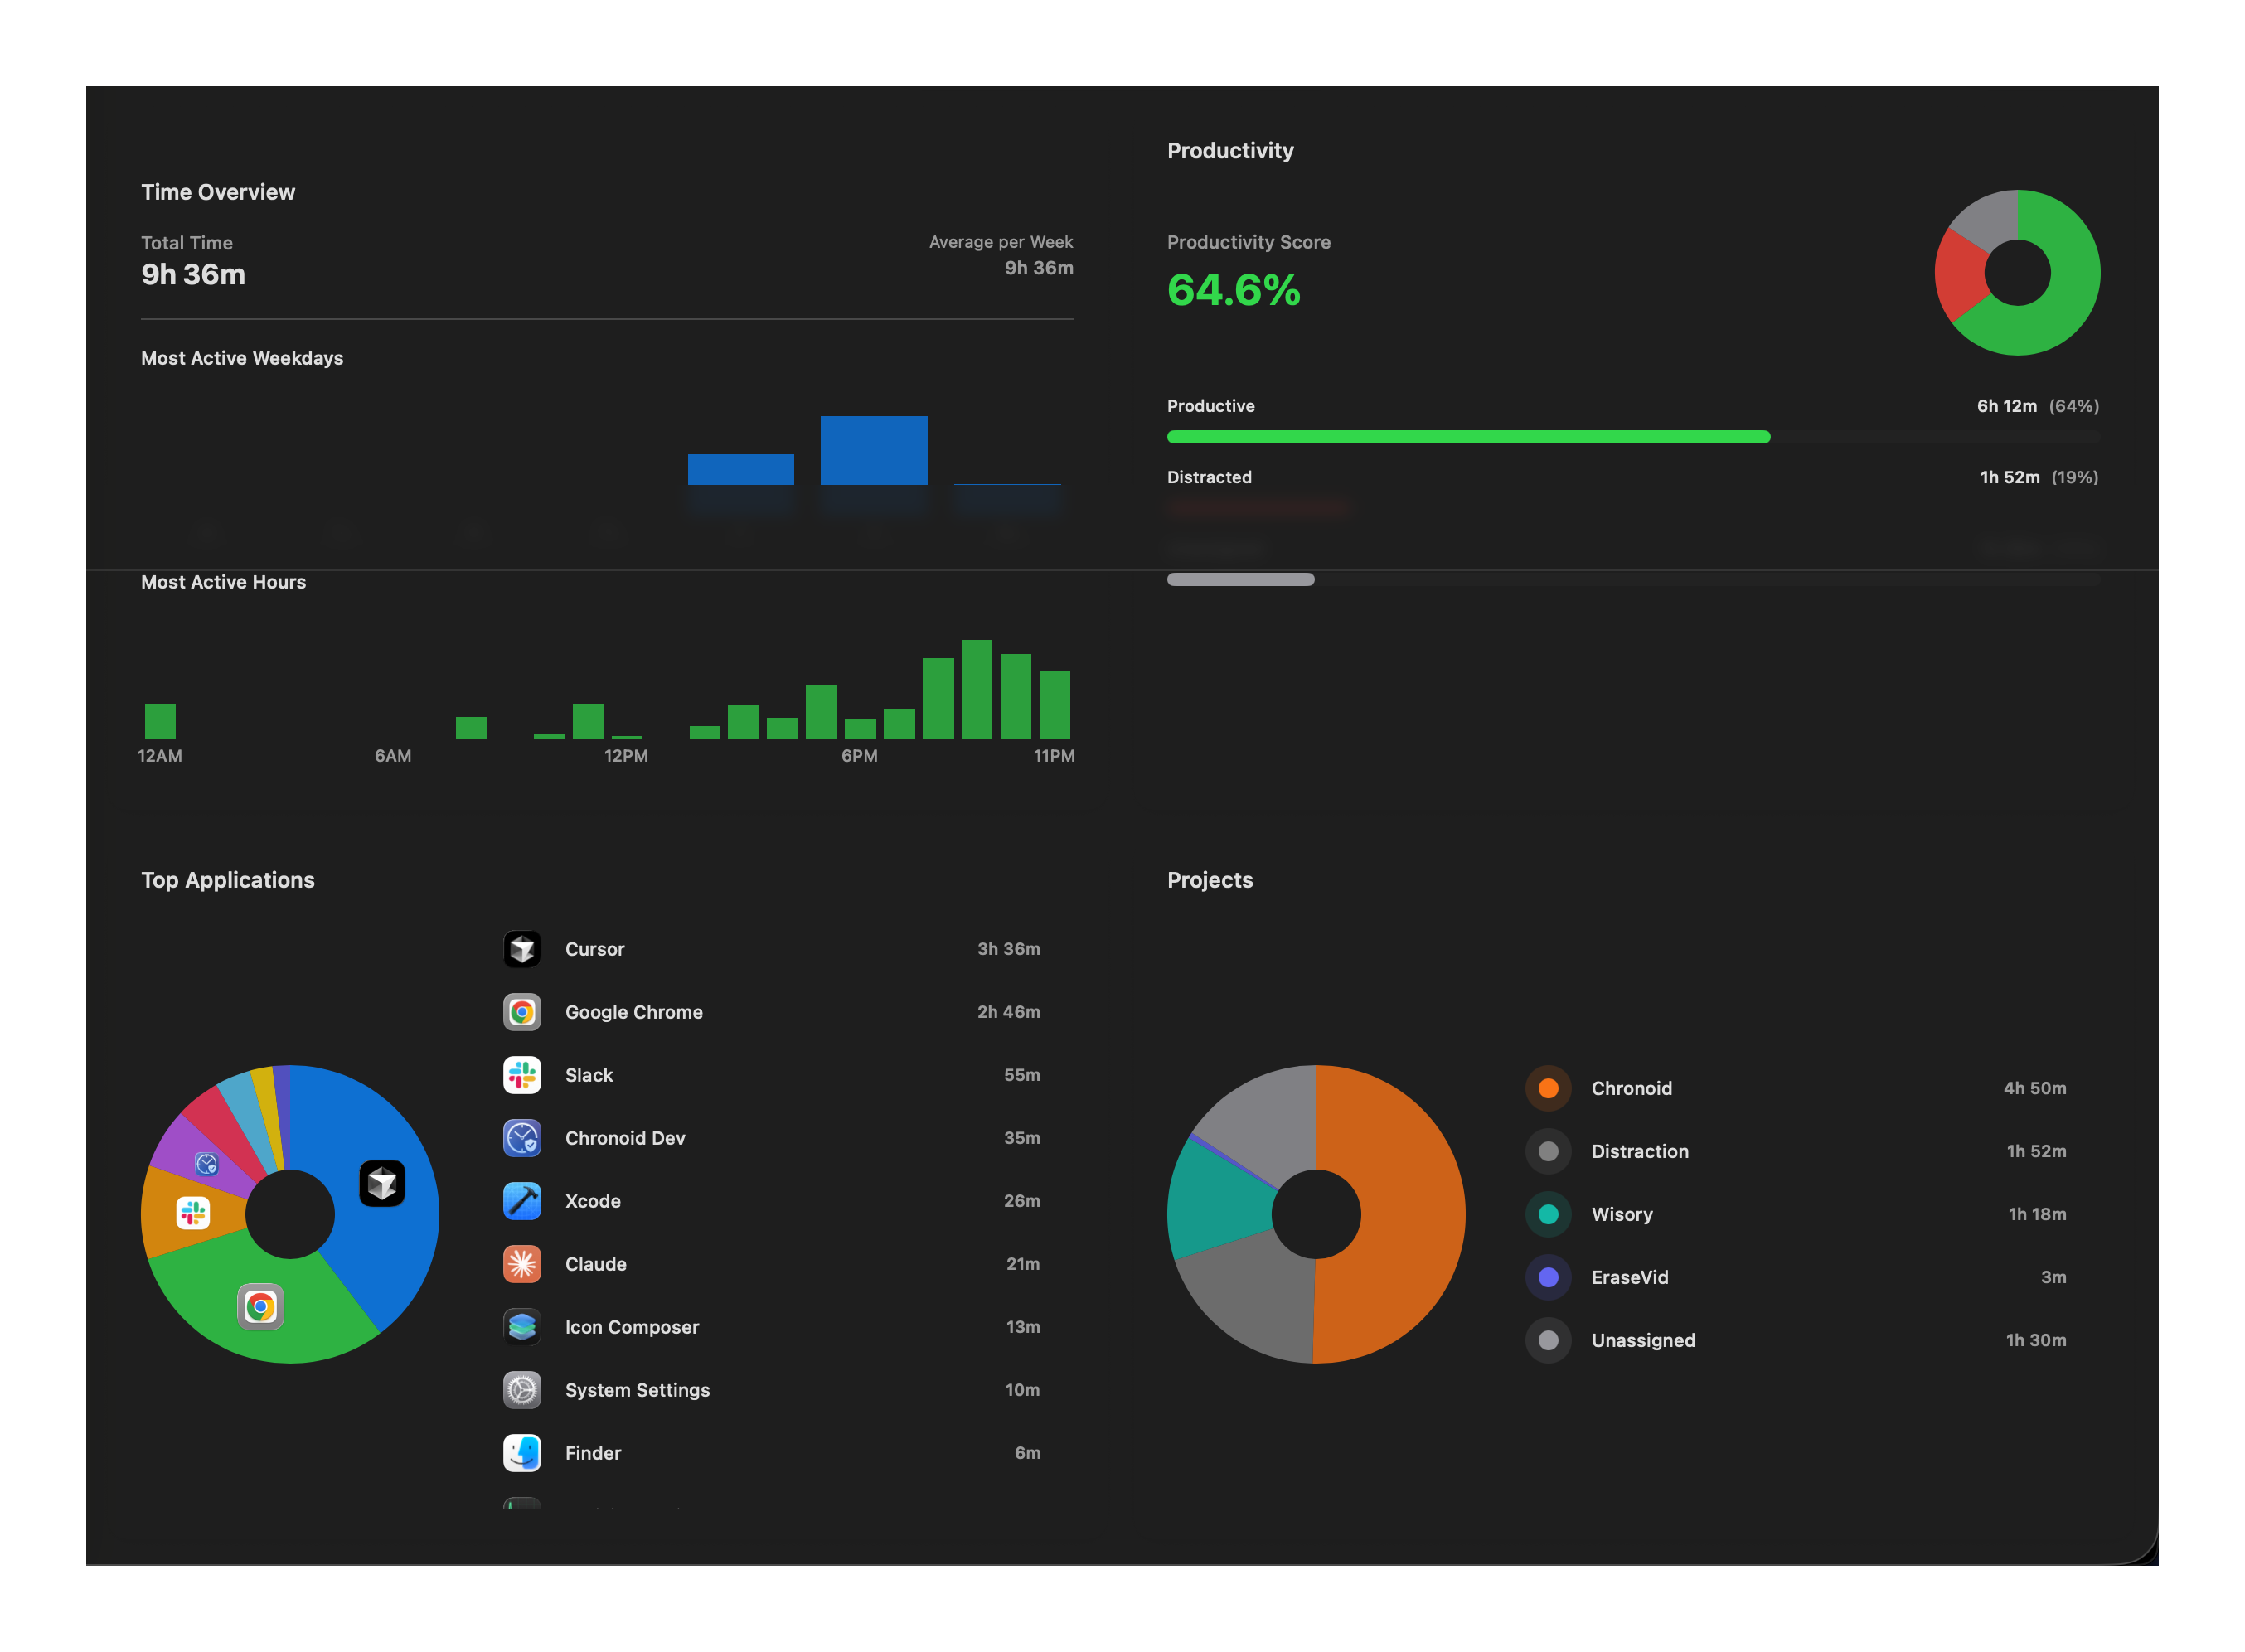Image resolution: width=2245 pixels, height=1652 pixels.
Task: Click the gray Distraction project color dot
Action: [x=1548, y=1151]
